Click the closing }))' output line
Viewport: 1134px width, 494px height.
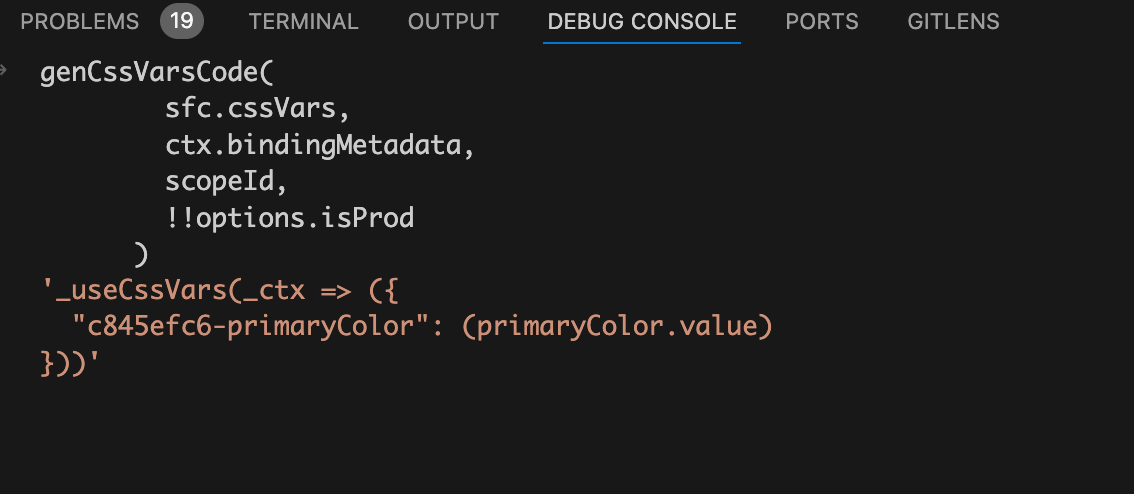(x=66, y=363)
